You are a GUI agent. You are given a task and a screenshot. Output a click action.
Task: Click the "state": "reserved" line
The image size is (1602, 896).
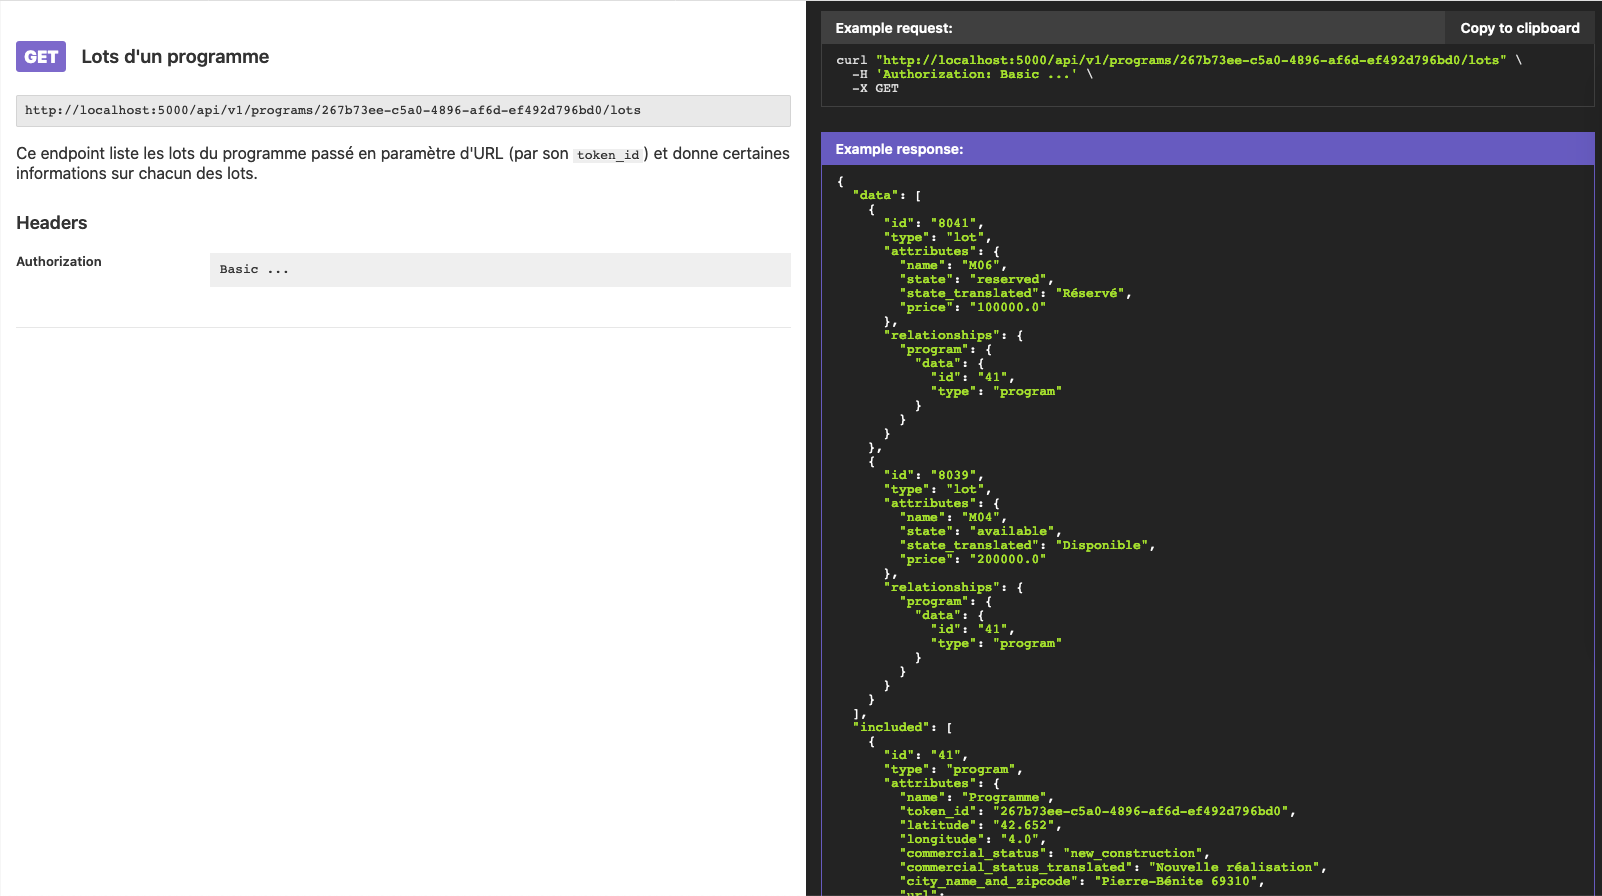tap(975, 279)
